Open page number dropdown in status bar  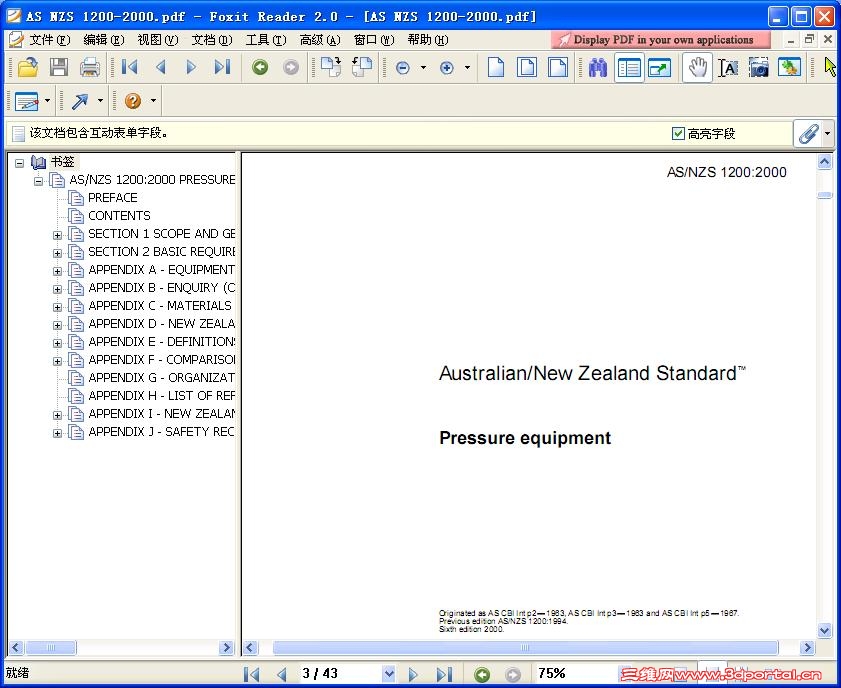tap(389, 674)
